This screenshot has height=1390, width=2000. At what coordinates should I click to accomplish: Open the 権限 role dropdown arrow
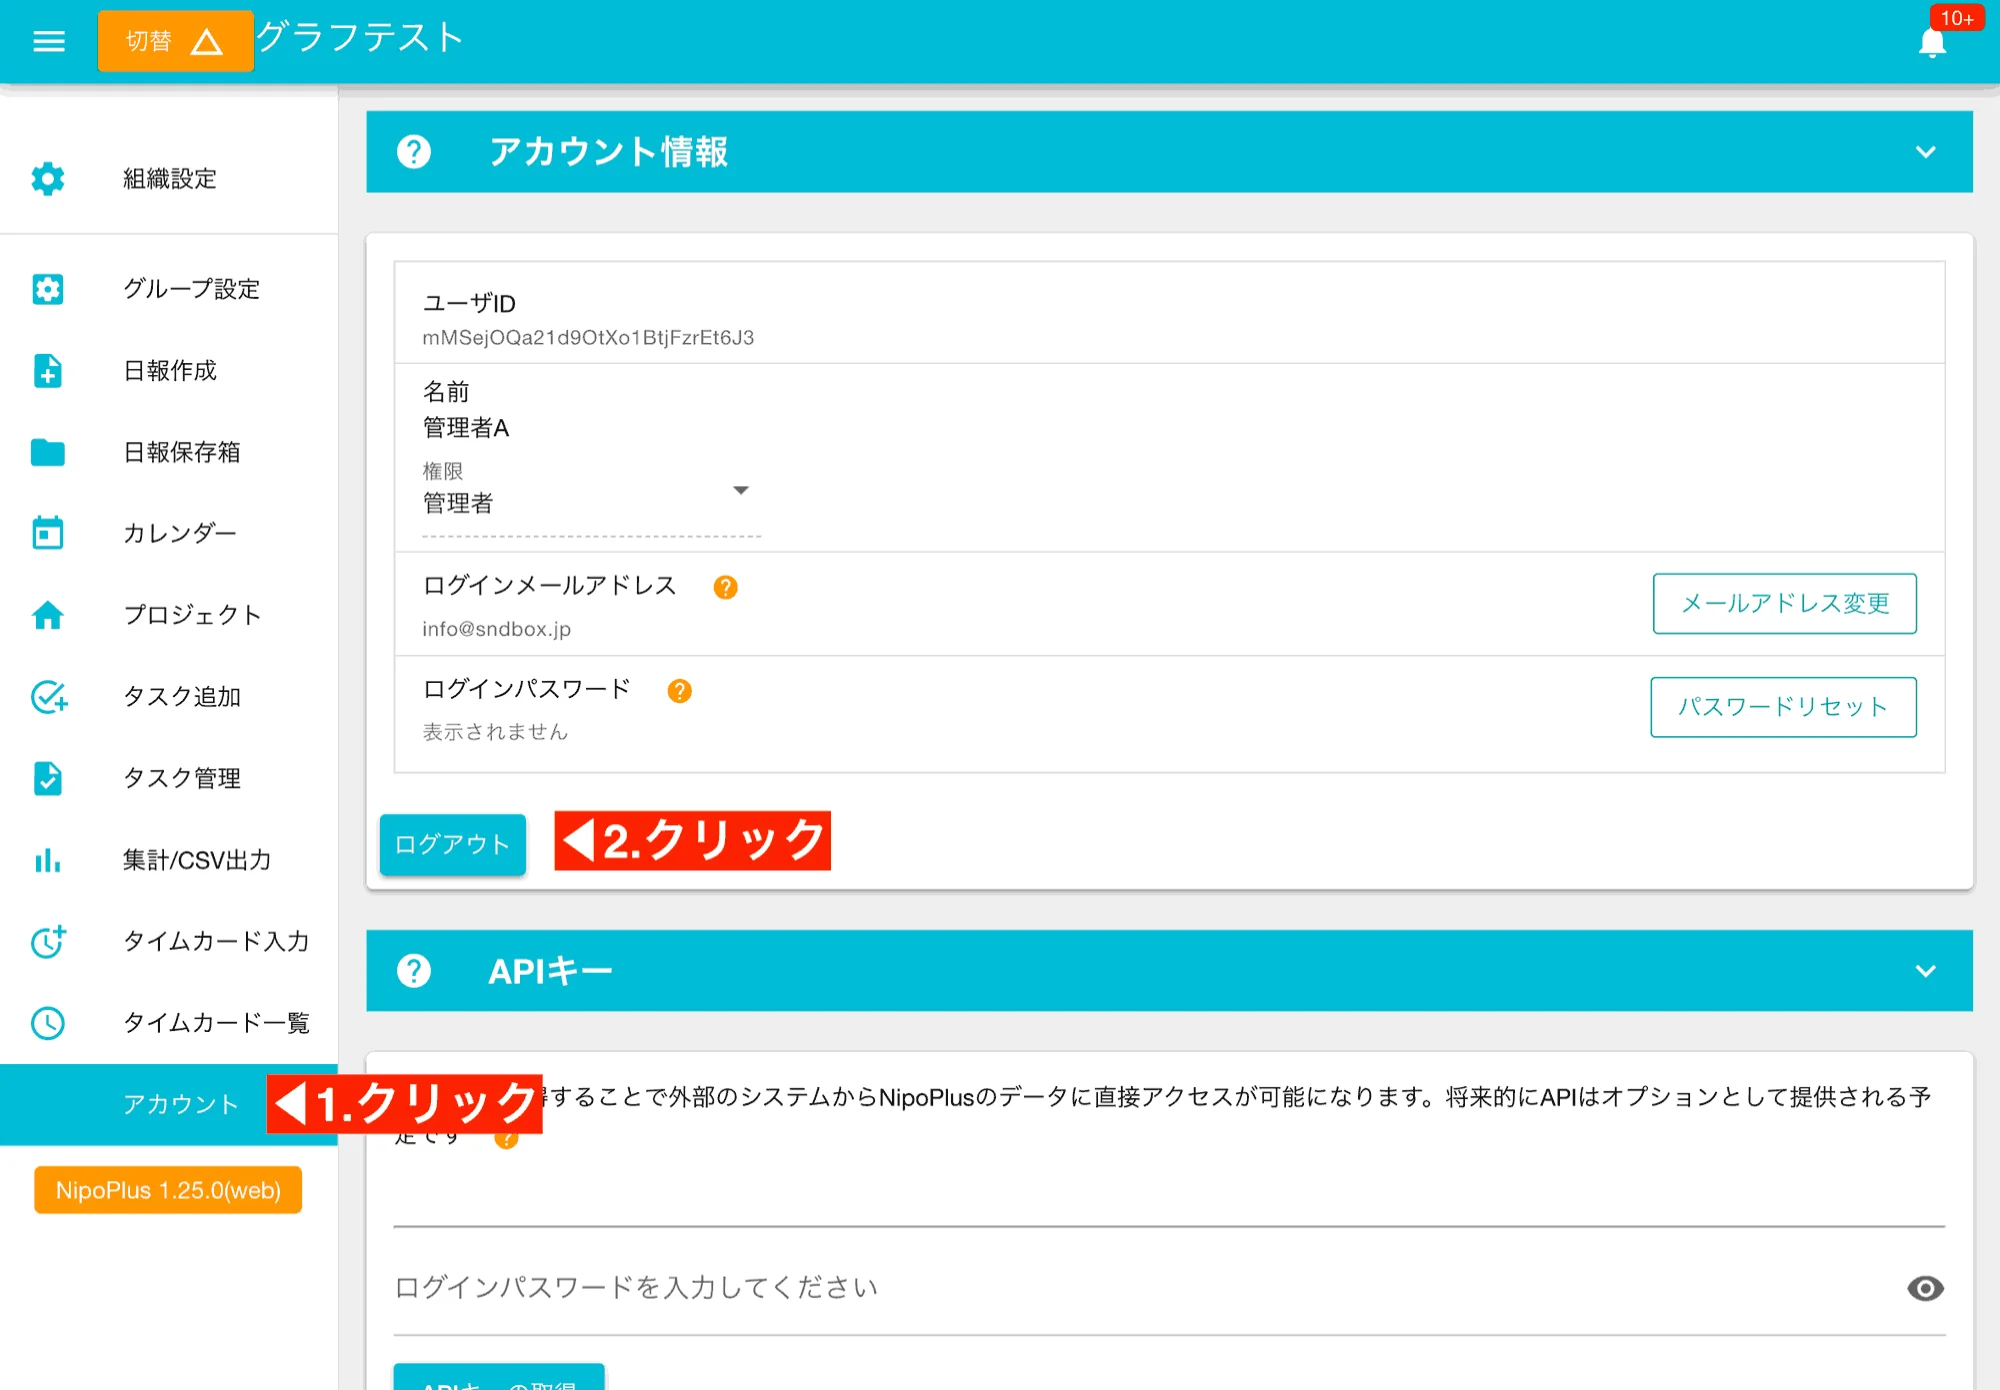pyautogui.click(x=741, y=490)
